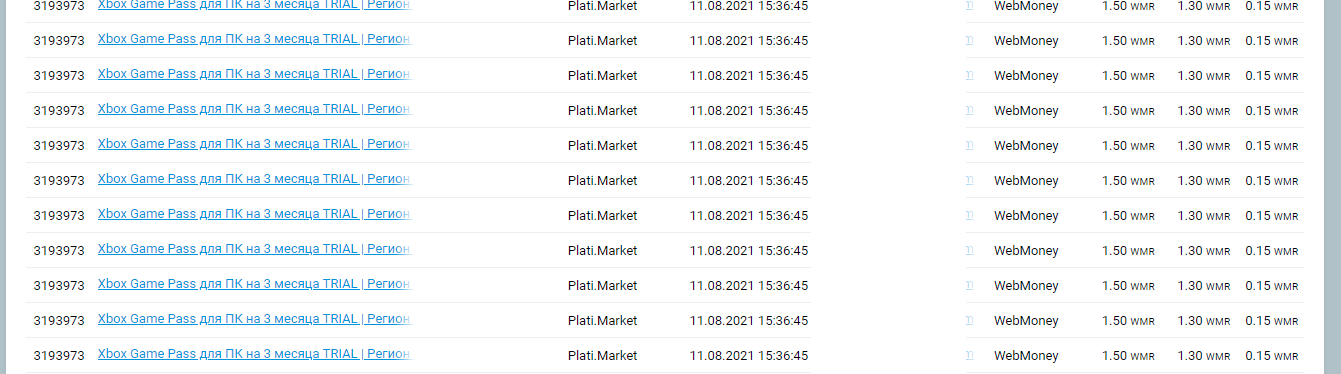
Task: Open the Xbox Game Pass link in eighth row
Action: point(254,250)
